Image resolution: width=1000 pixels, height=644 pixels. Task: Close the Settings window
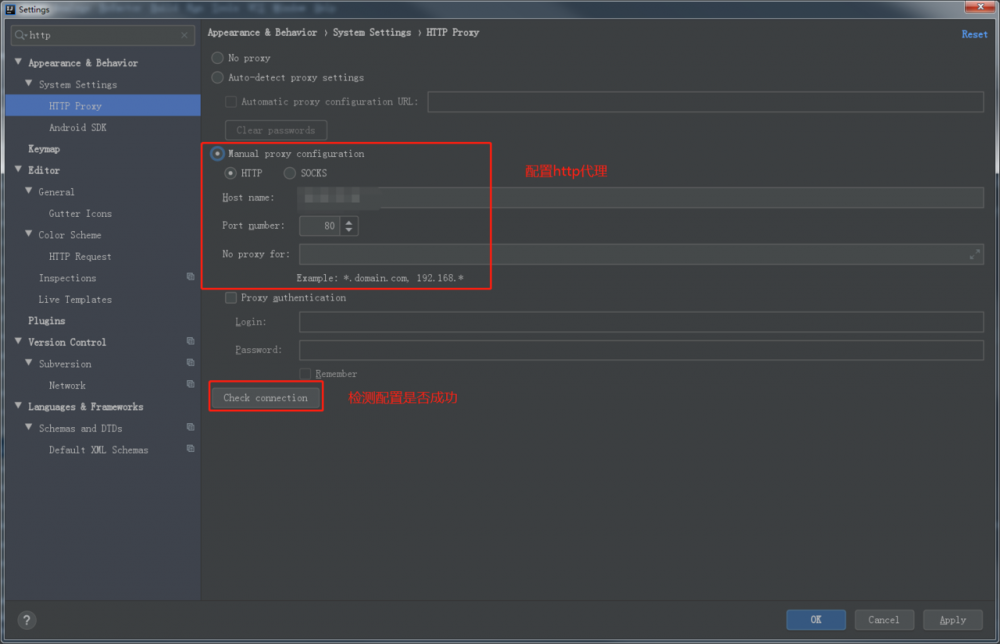click(981, 7)
